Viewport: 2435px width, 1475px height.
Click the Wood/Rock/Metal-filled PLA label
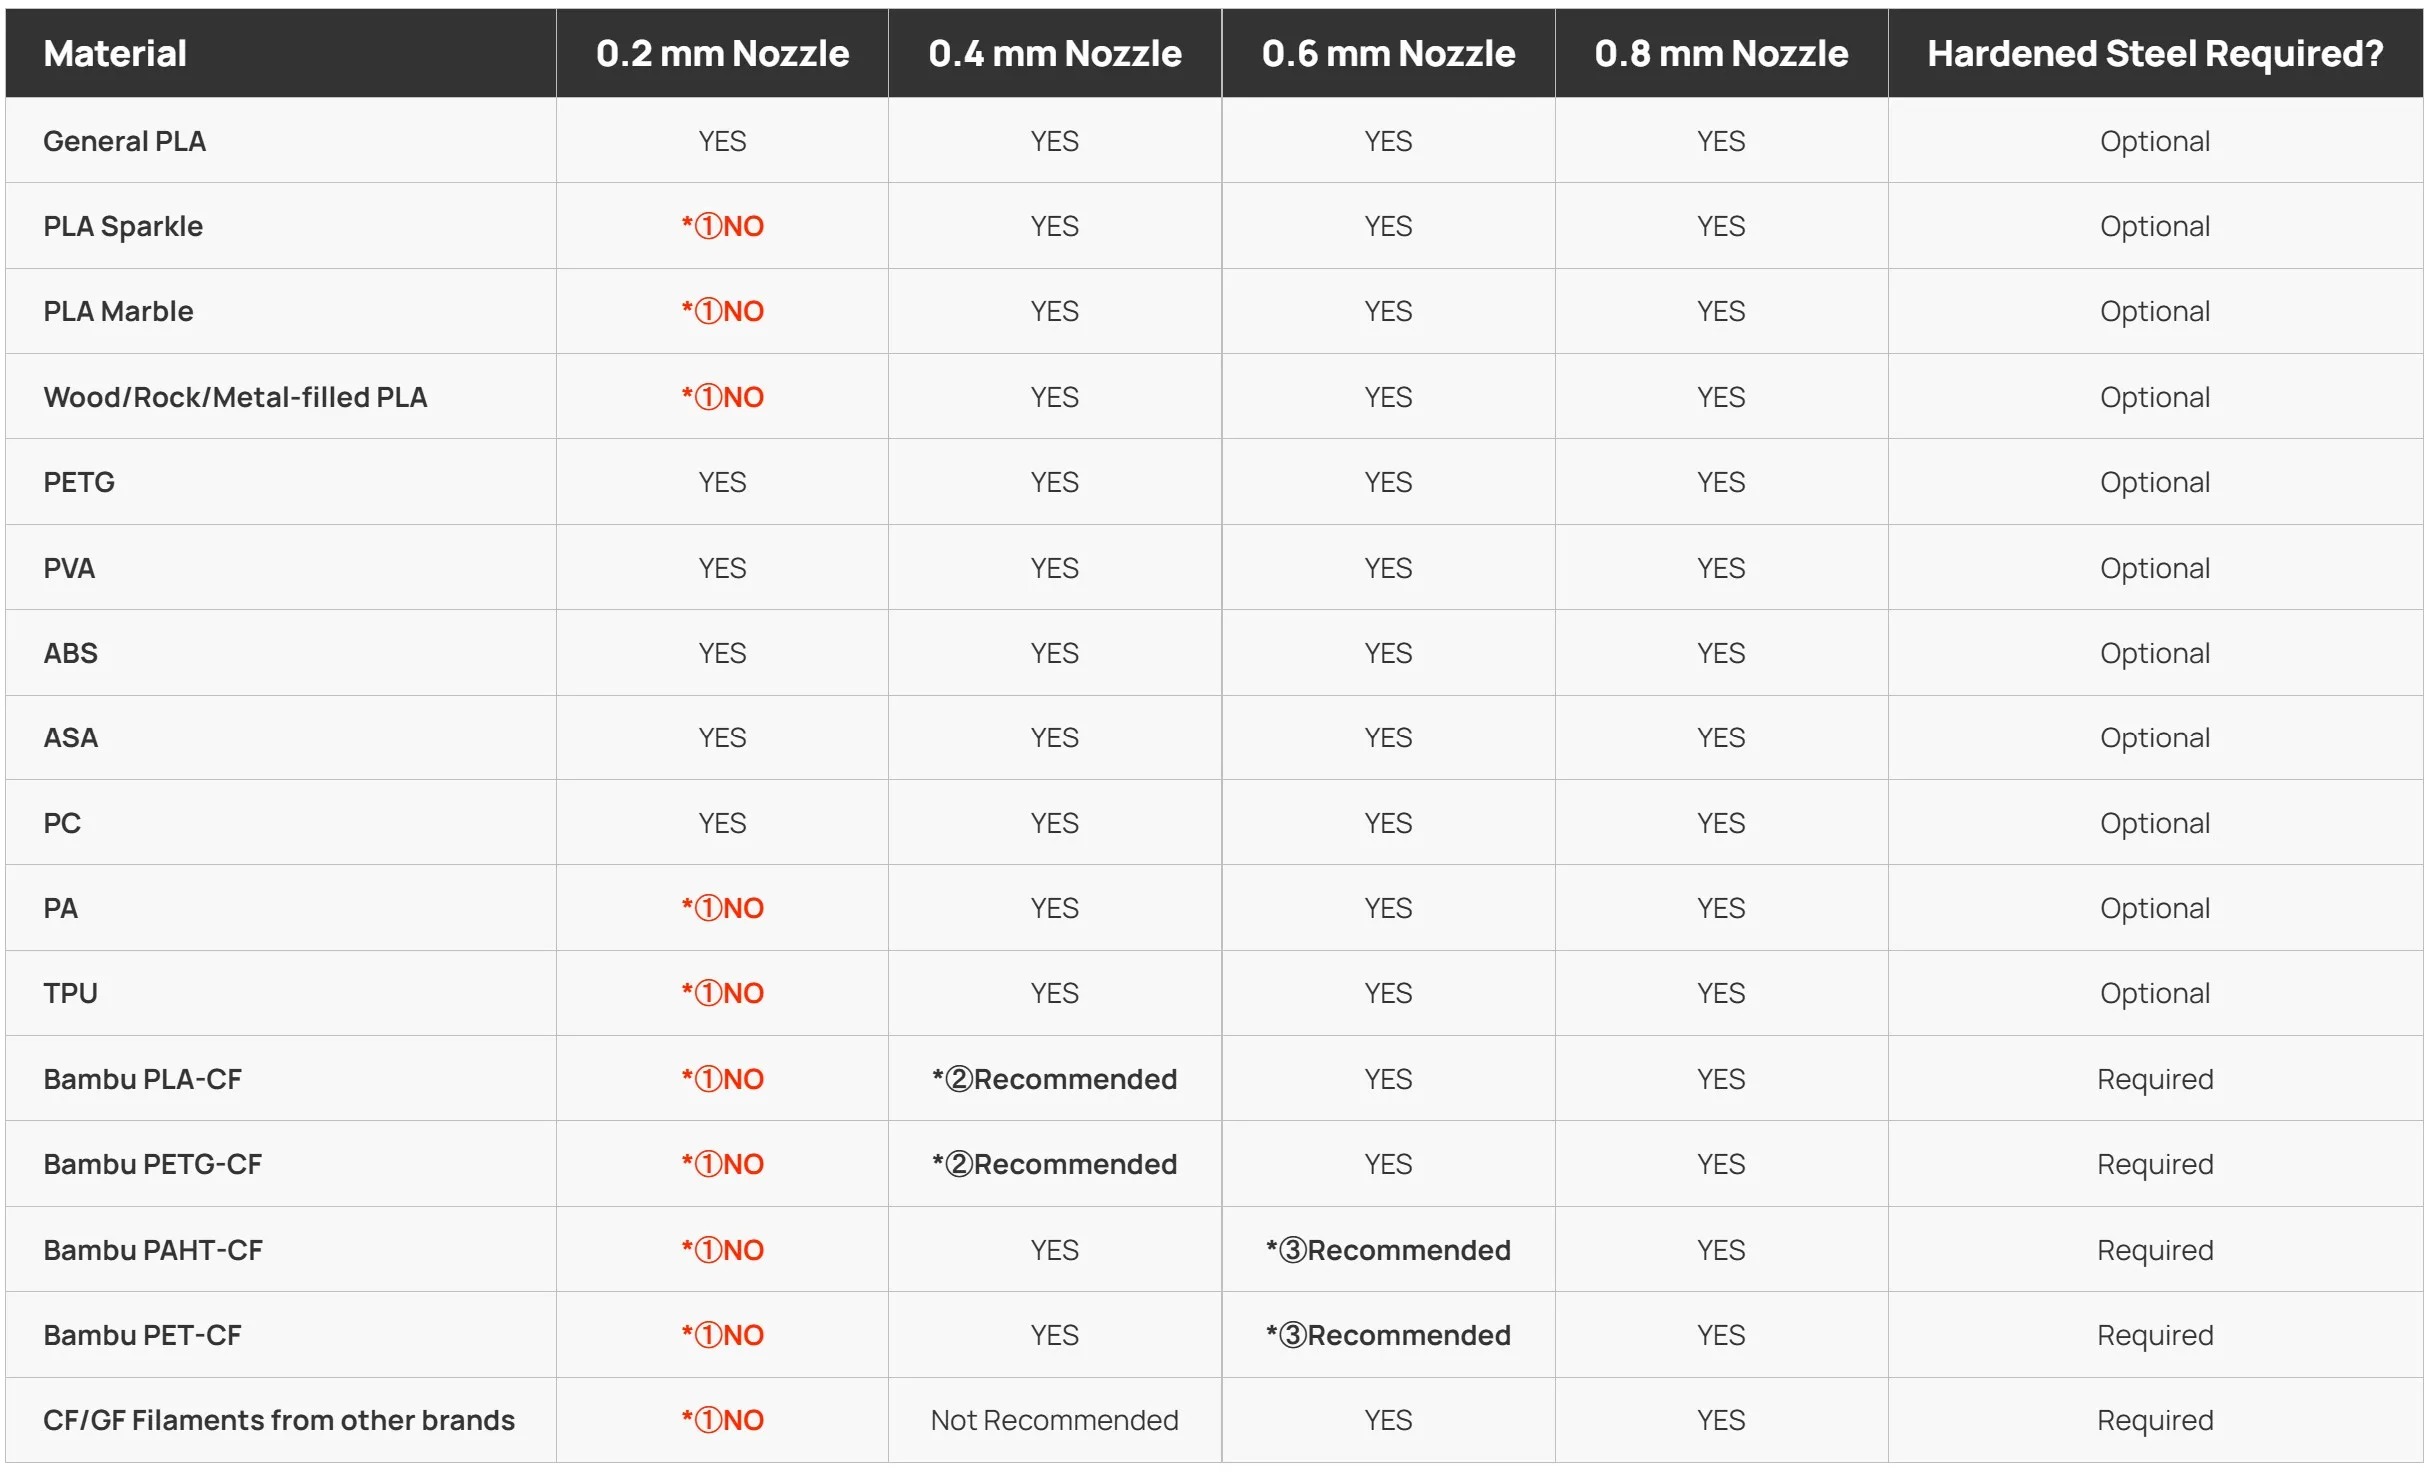pyautogui.click(x=235, y=397)
